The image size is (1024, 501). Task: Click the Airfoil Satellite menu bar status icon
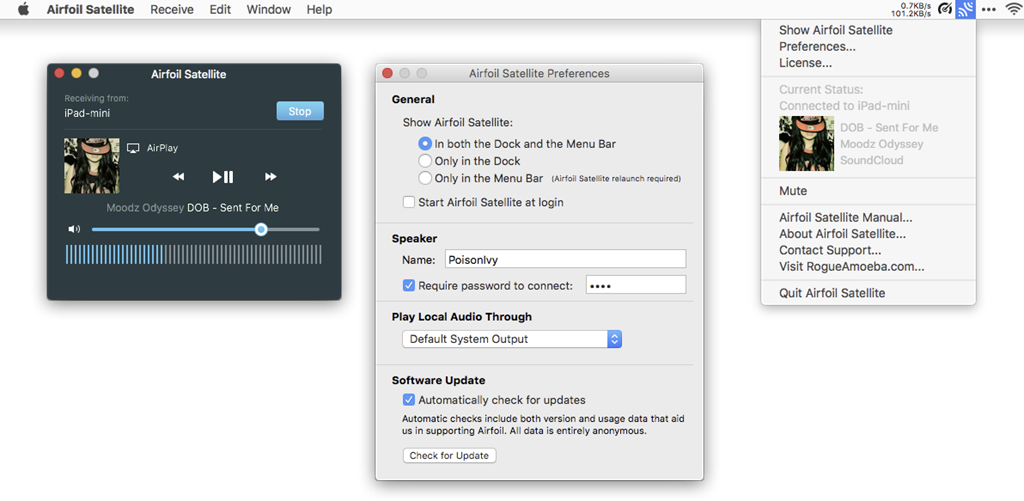pyautogui.click(x=965, y=9)
